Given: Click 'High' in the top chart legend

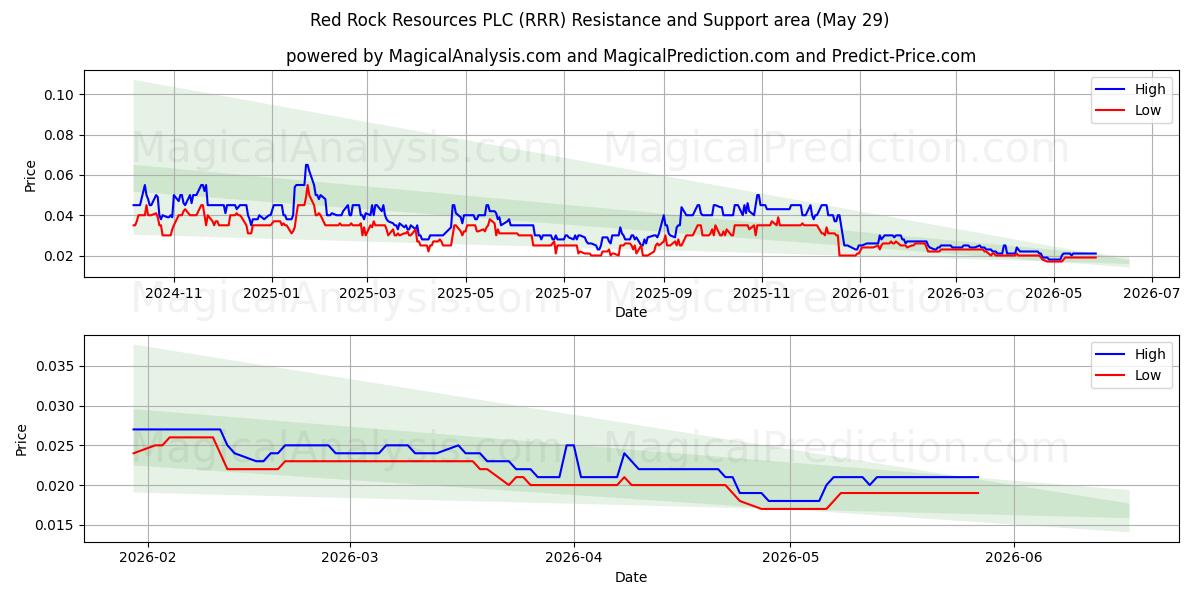Looking at the screenshot, I should coord(1150,89).
